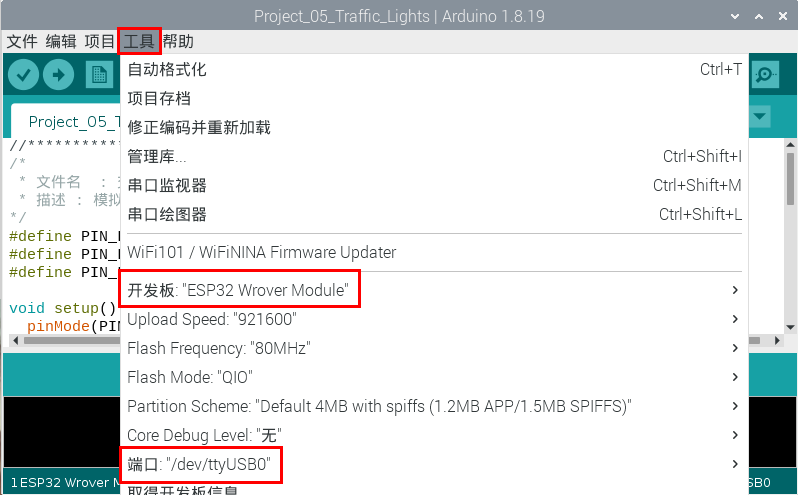
Task: Open the 项目 menu
Action: (100, 41)
